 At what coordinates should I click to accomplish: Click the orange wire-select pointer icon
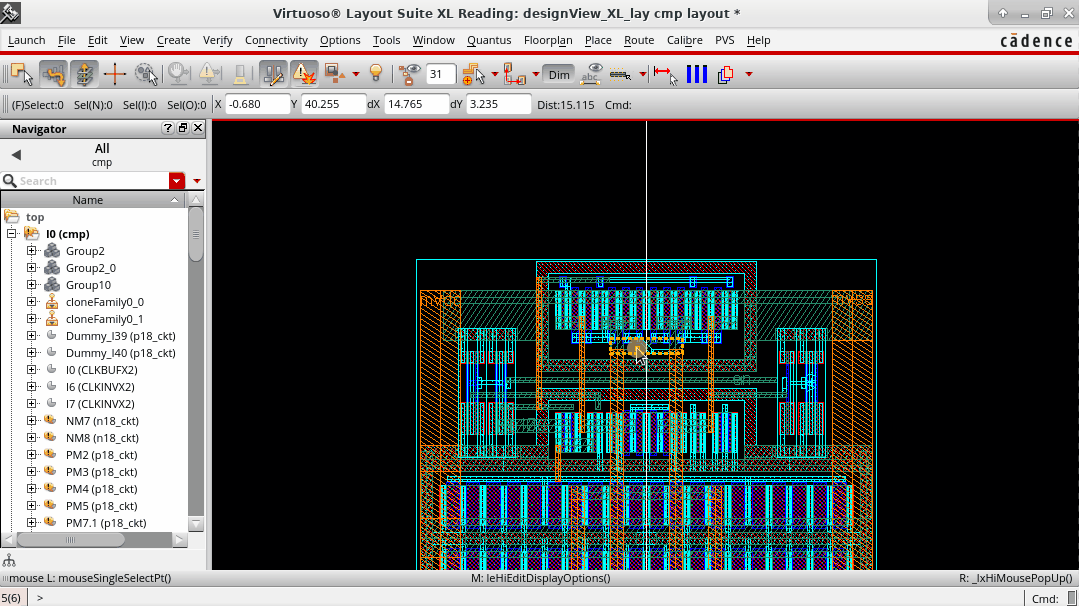pyautogui.click(x=473, y=74)
